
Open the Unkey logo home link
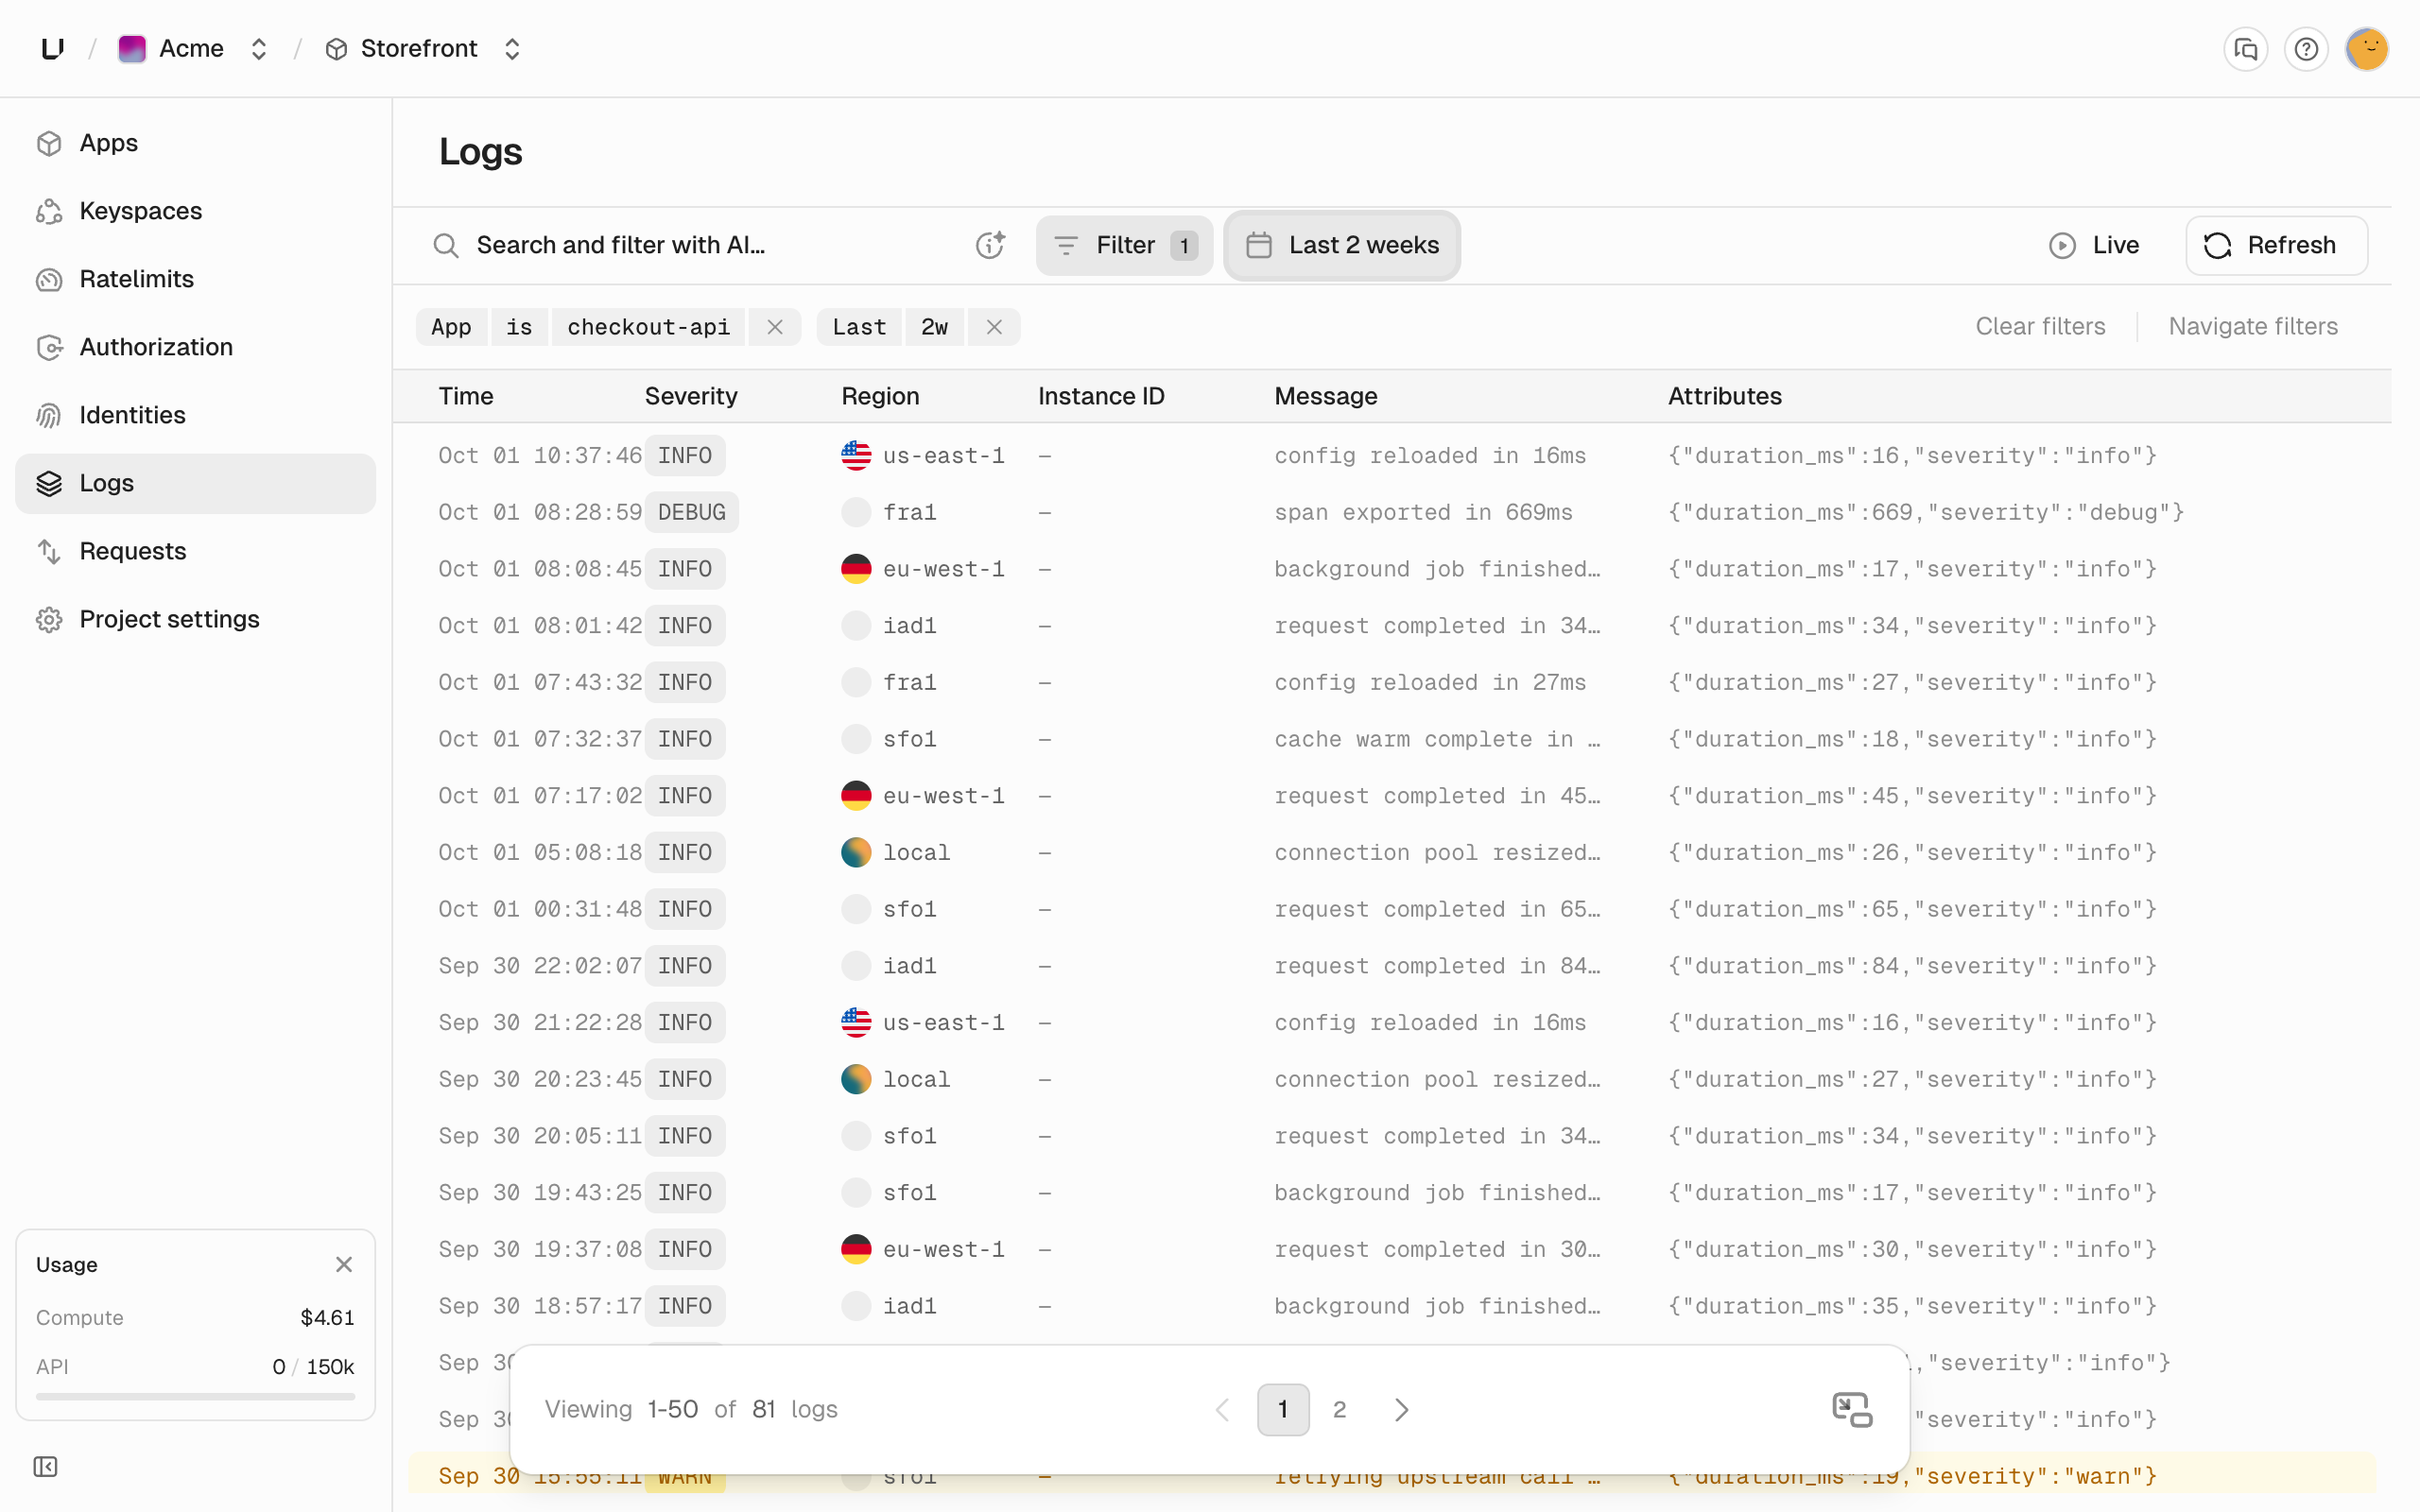click(x=53, y=48)
